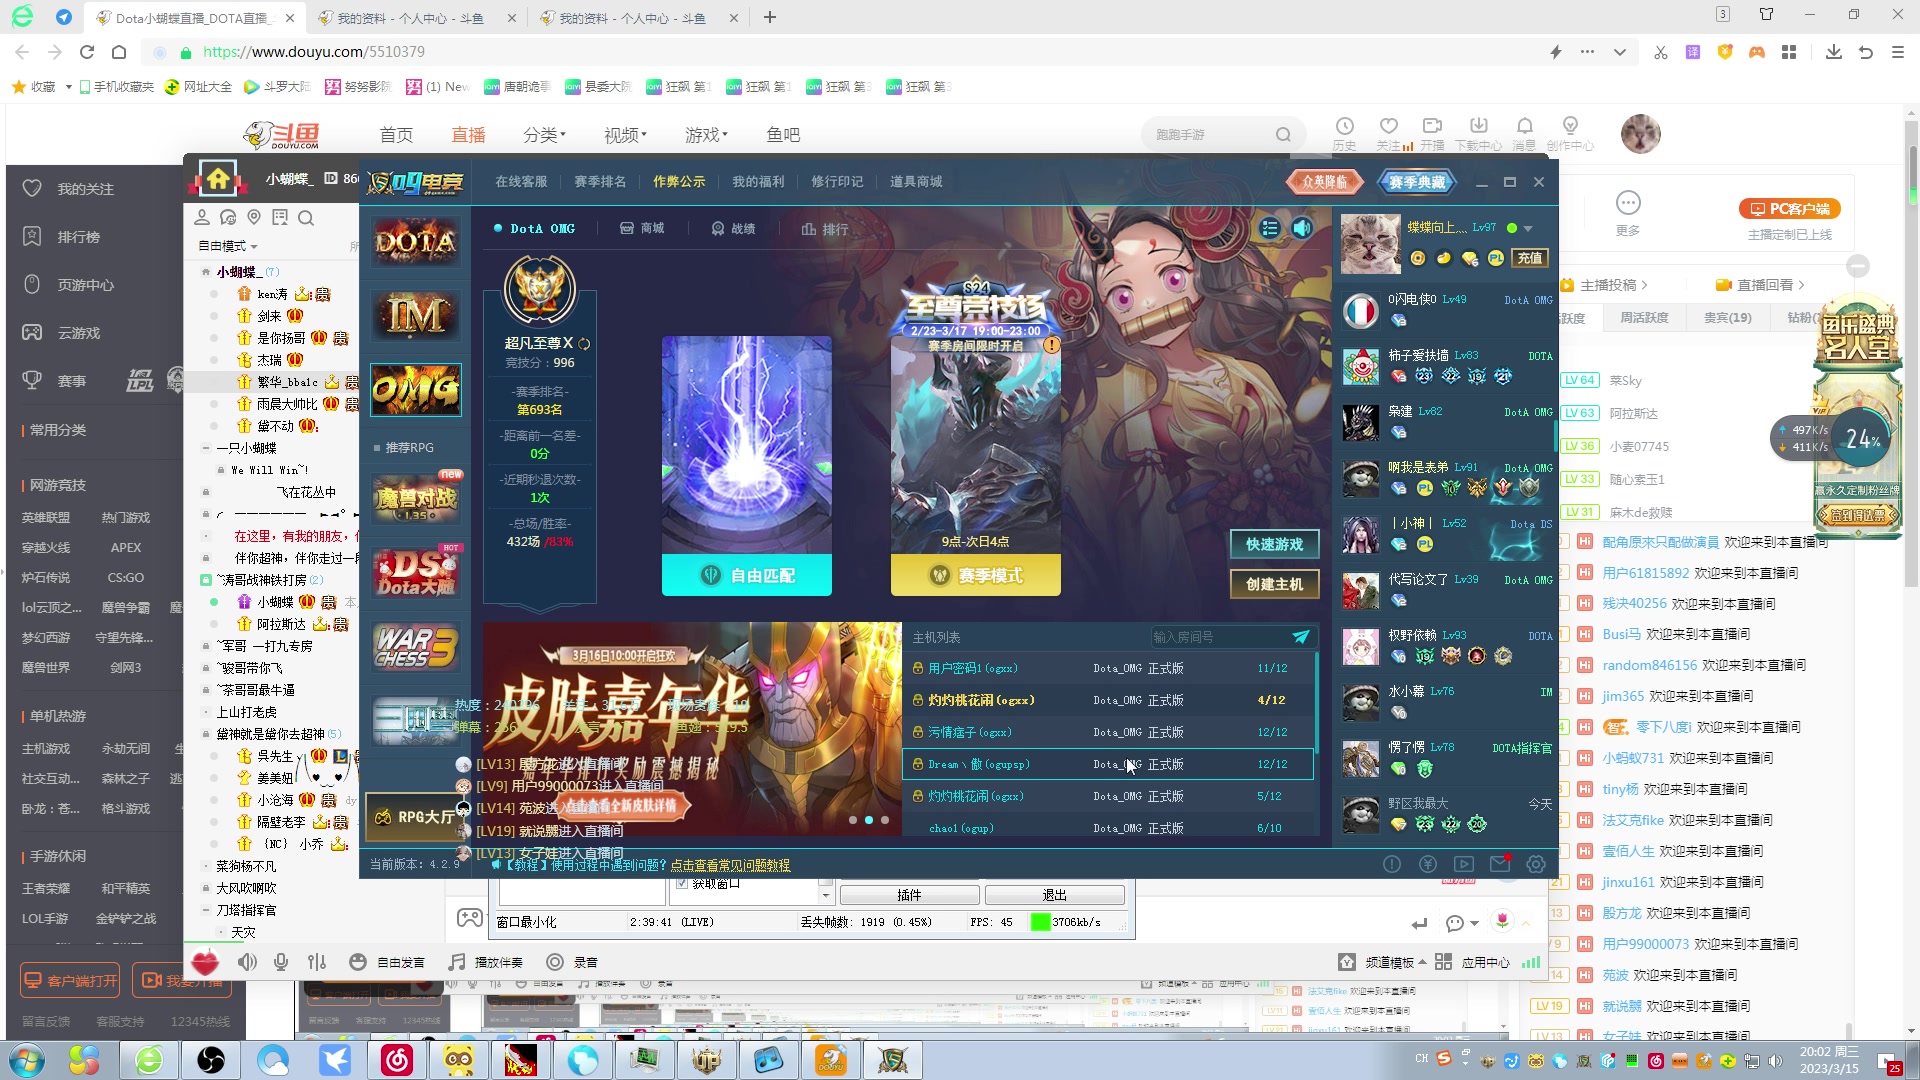Click Douyu 历史 history clock icon
1920x1080 pixels.
tap(1344, 133)
